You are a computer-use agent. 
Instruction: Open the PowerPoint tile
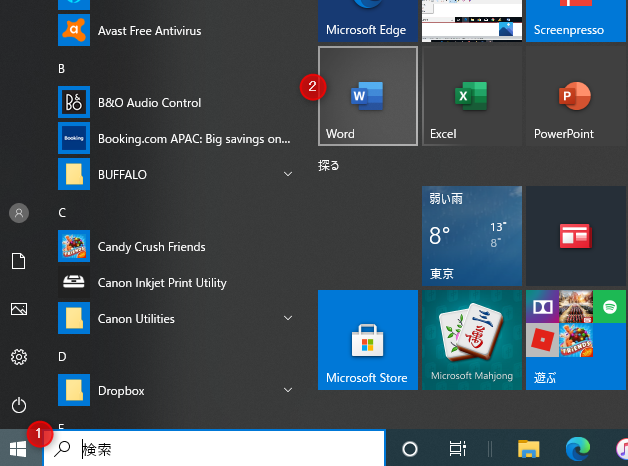(575, 96)
